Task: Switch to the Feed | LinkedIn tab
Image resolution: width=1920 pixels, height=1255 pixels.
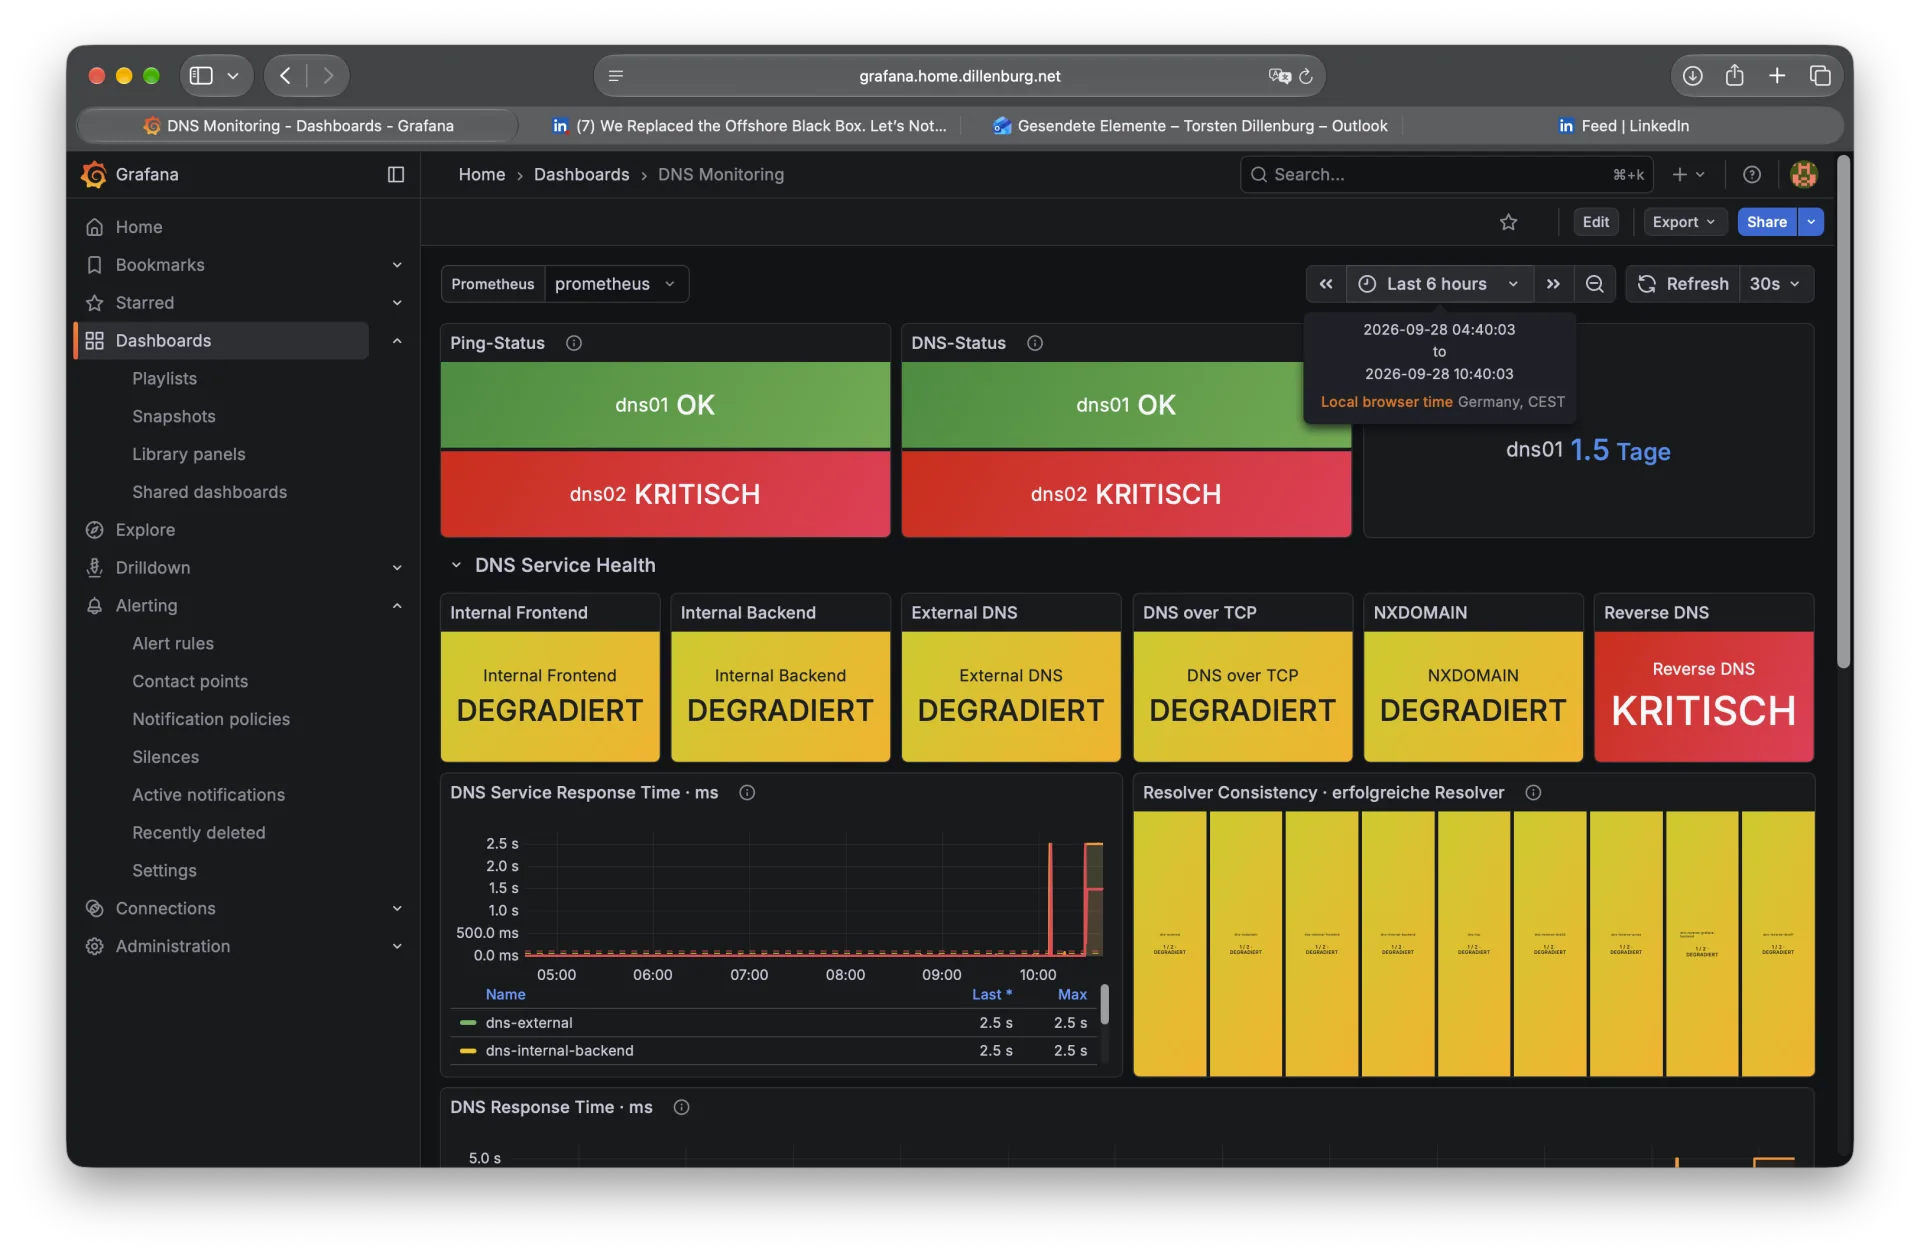Action: pos(1623,126)
